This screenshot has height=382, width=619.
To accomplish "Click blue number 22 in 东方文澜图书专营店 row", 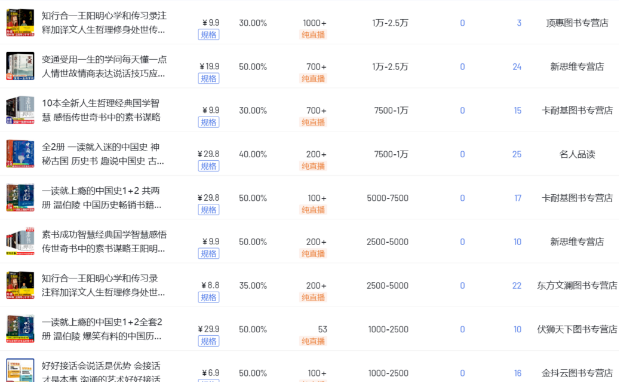I will (517, 286).
